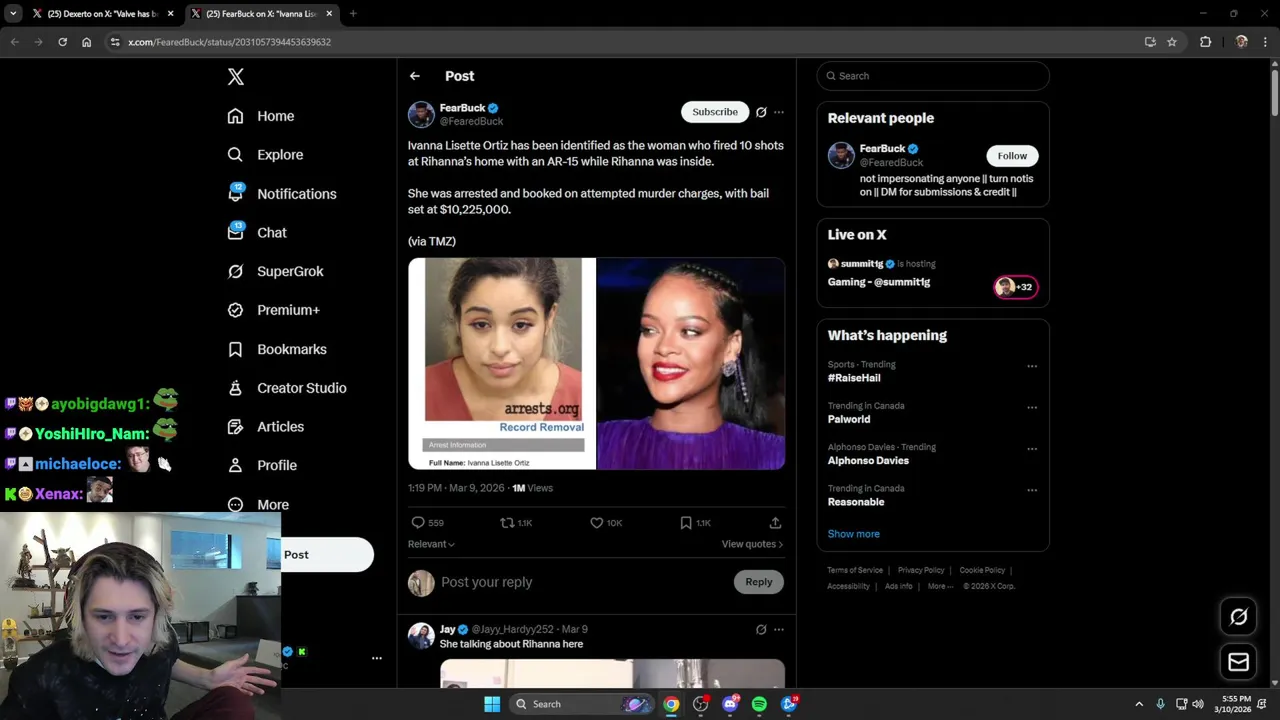This screenshot has height=720, width=1280.
Task: Show hidden system tray icons
Action: 1138,704
